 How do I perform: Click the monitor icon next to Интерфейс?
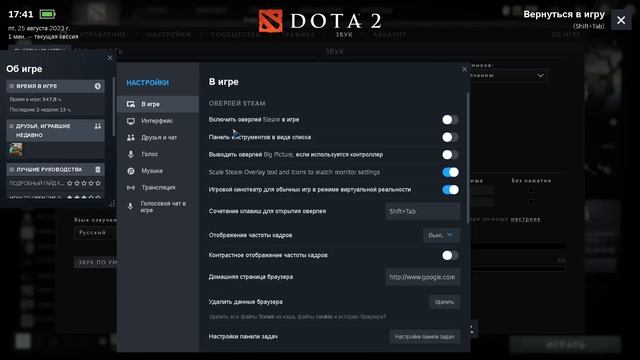pos(131,121)
